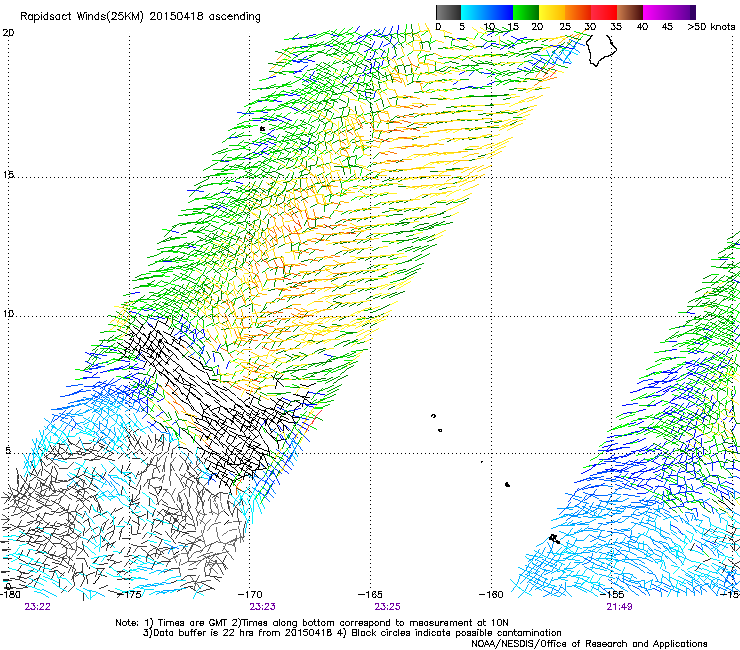Click the gray 0-5 knots legend swatch
The height and width of the screenshot is (650, 740).
coord(448,12)
